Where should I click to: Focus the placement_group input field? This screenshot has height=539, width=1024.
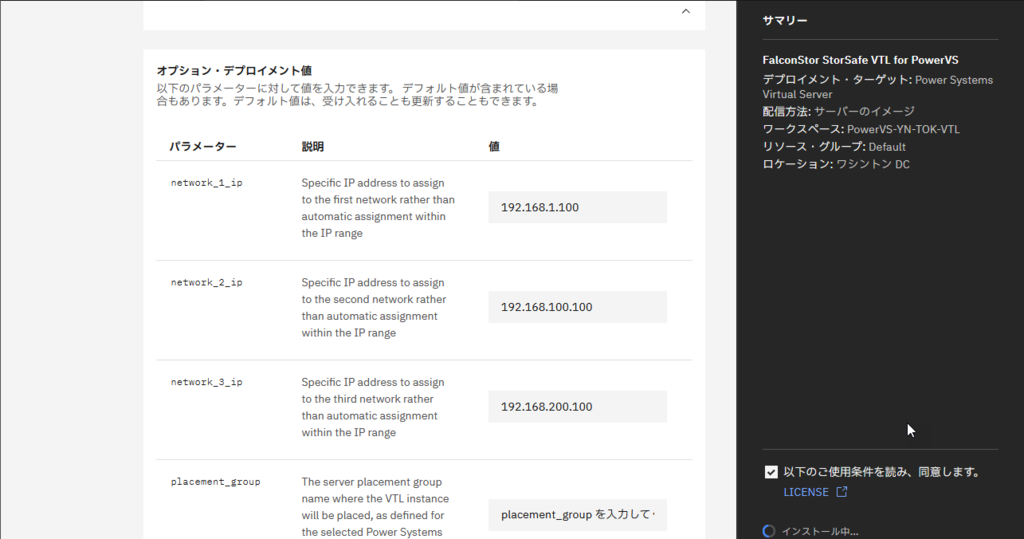[577, 515]
